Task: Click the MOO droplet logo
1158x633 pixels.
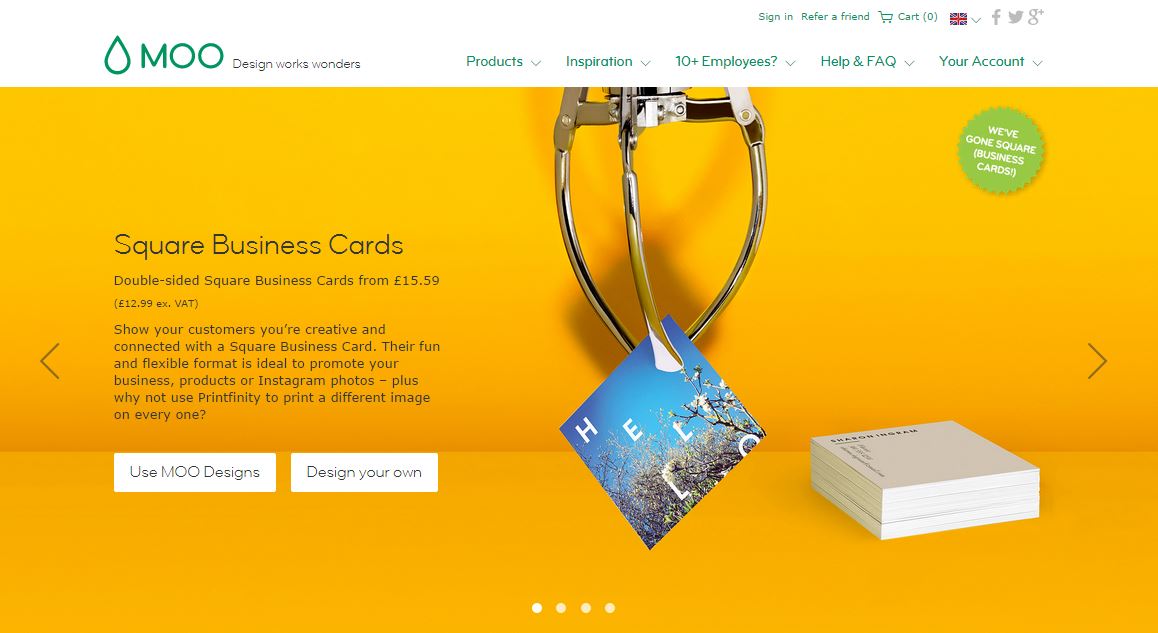Action: [x=117, y=55]
